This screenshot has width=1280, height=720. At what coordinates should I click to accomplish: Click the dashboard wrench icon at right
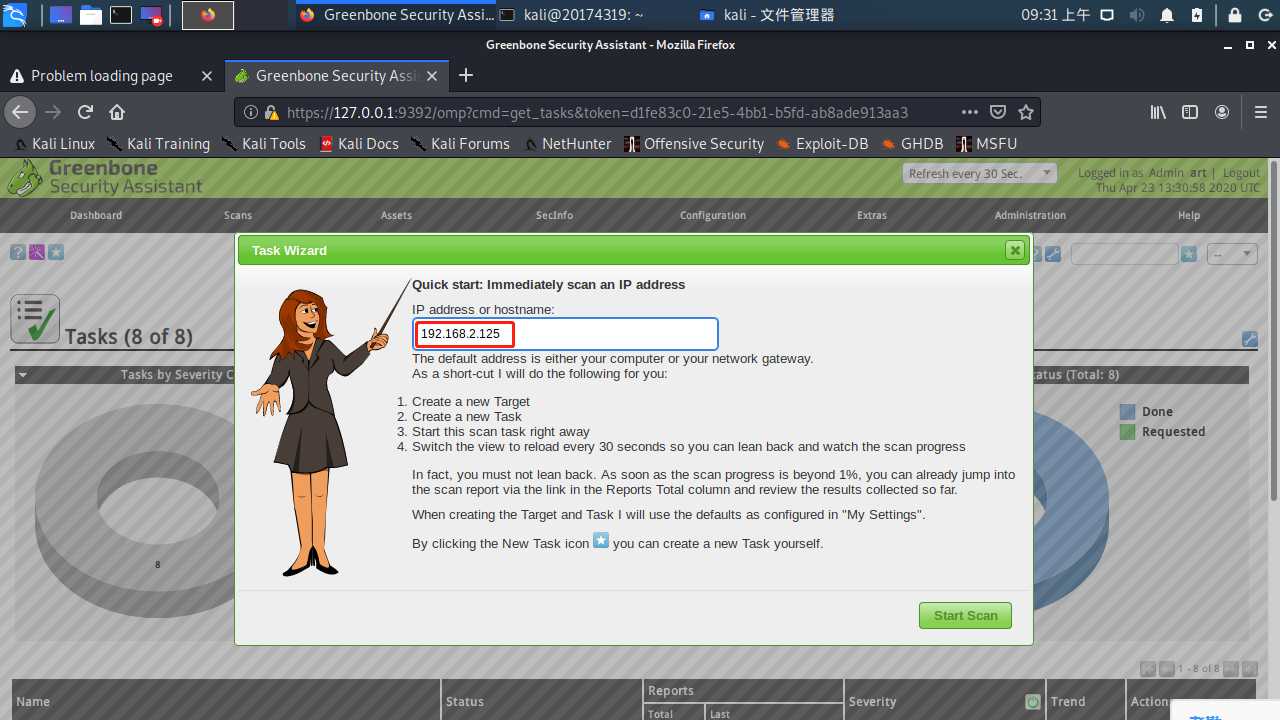click(1249, 339)
